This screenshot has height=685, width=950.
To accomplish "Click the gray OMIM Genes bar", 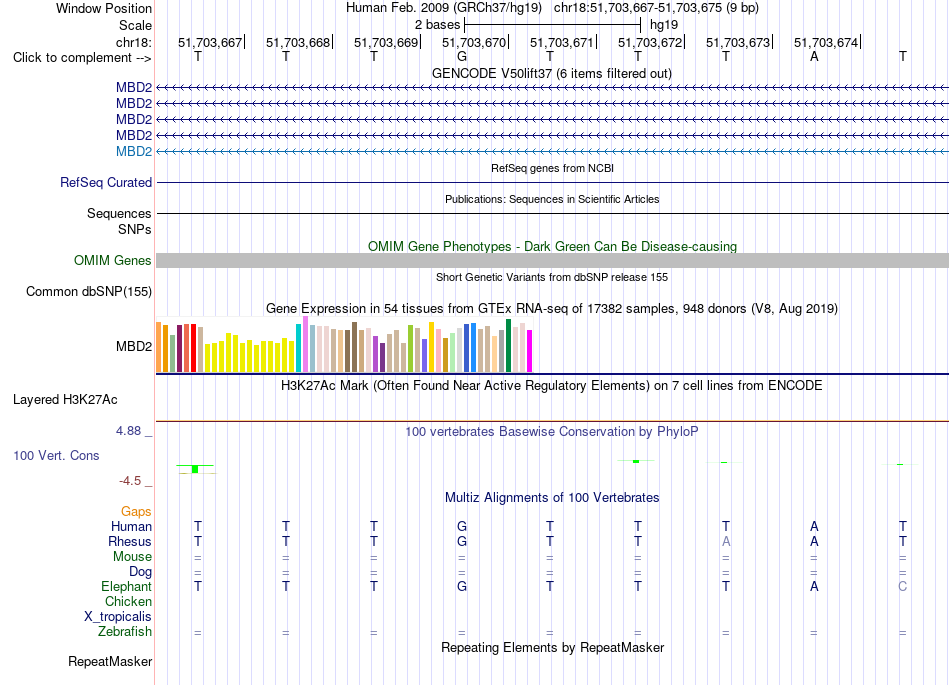I will (552, 260).
